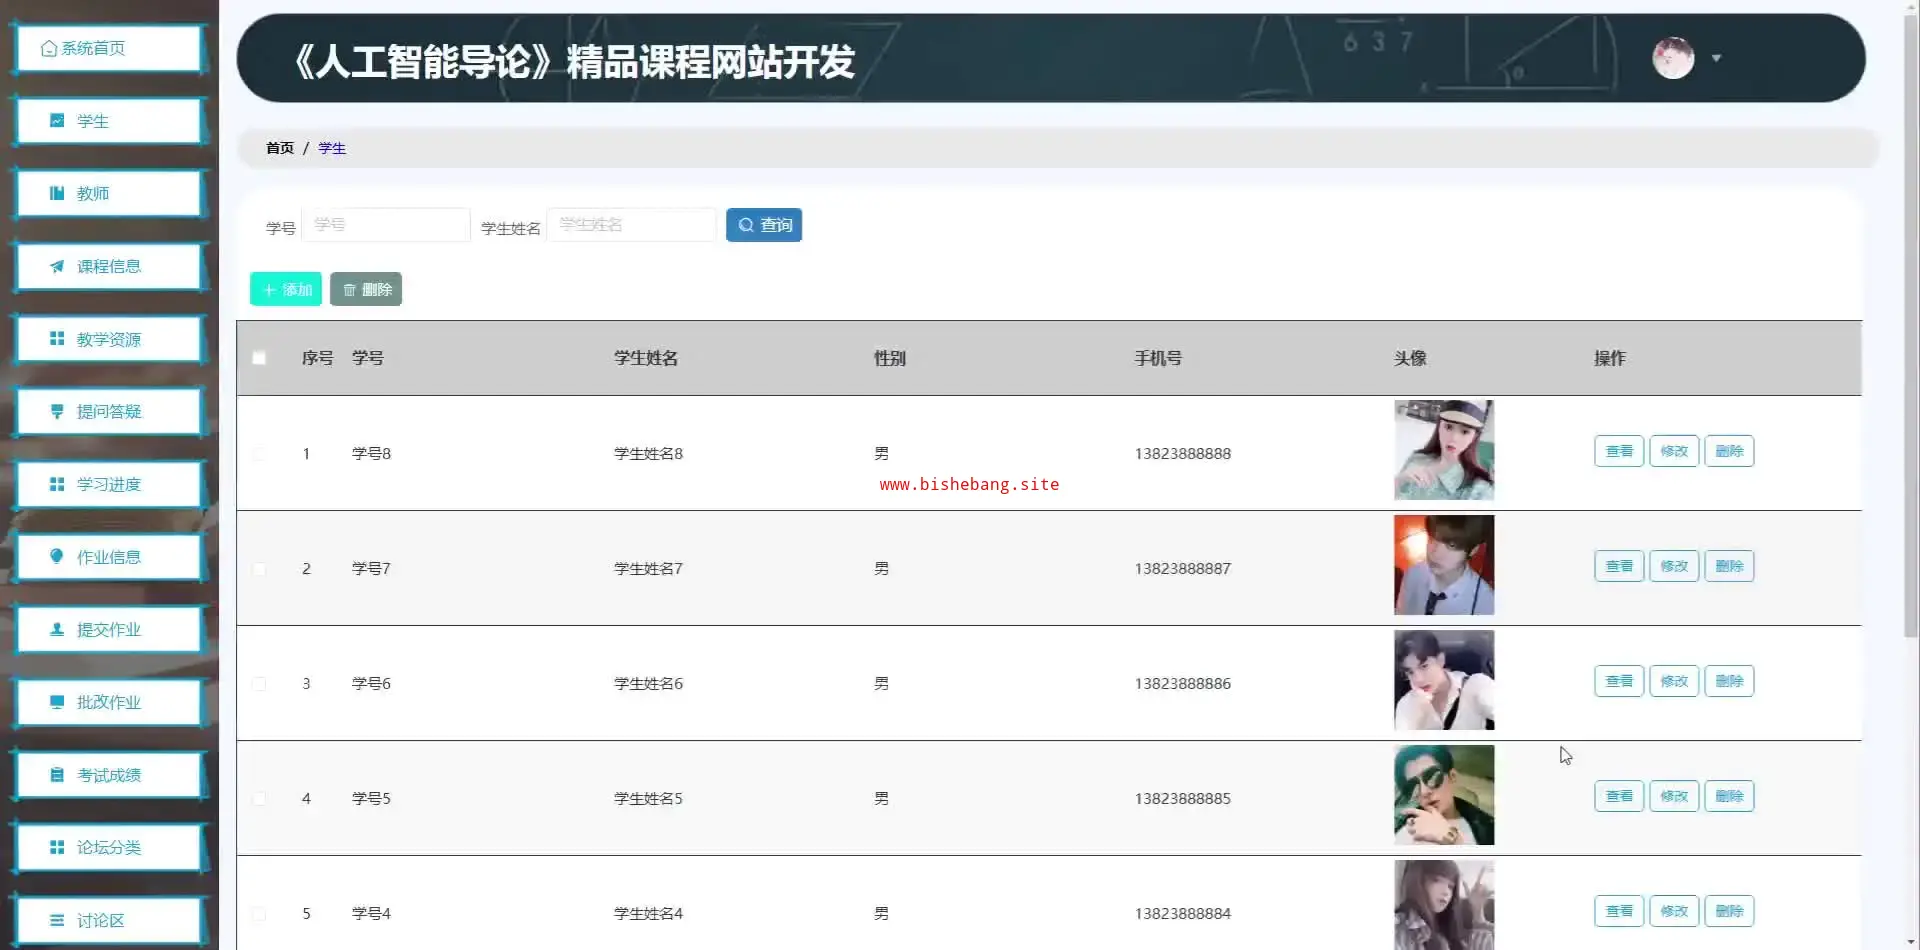
Task: Click the 删除 button for 学号4
Action: pyautogui.click(x=1729, y=911)
